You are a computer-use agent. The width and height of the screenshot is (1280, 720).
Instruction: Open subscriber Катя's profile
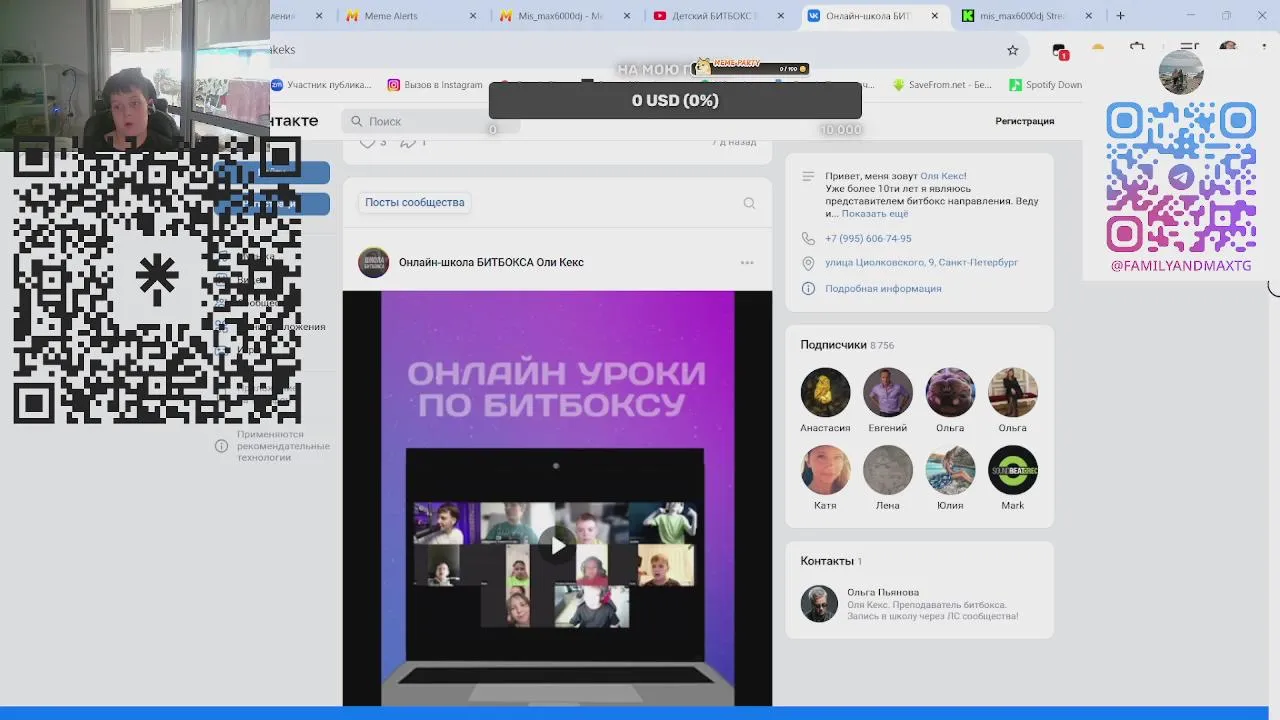coord(825,478)
